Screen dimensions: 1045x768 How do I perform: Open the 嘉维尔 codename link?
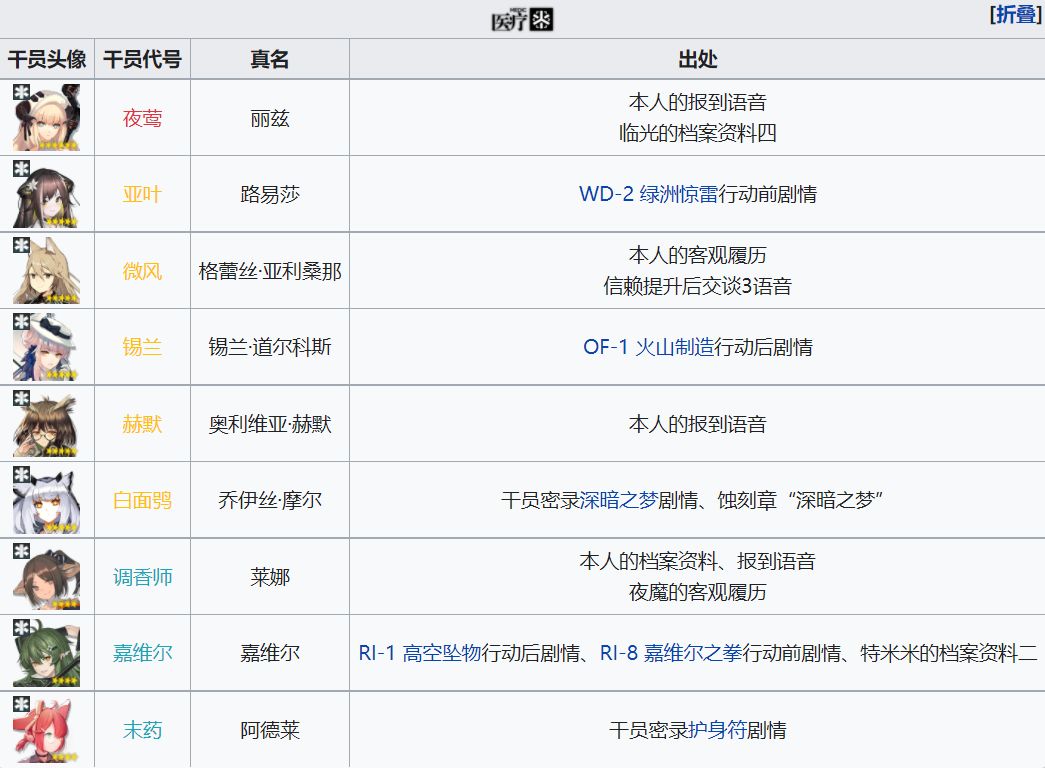(143, 653)
